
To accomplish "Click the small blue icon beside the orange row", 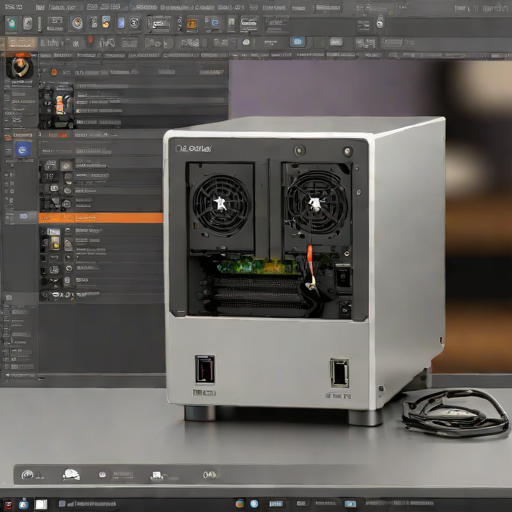I will (x=23, y=216).
